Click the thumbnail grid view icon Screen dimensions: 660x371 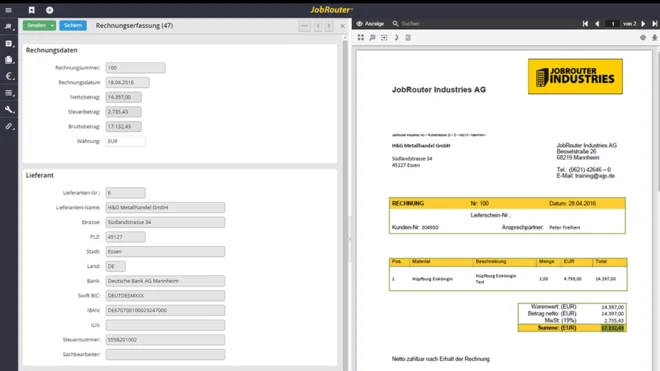[x=361, y=37]
